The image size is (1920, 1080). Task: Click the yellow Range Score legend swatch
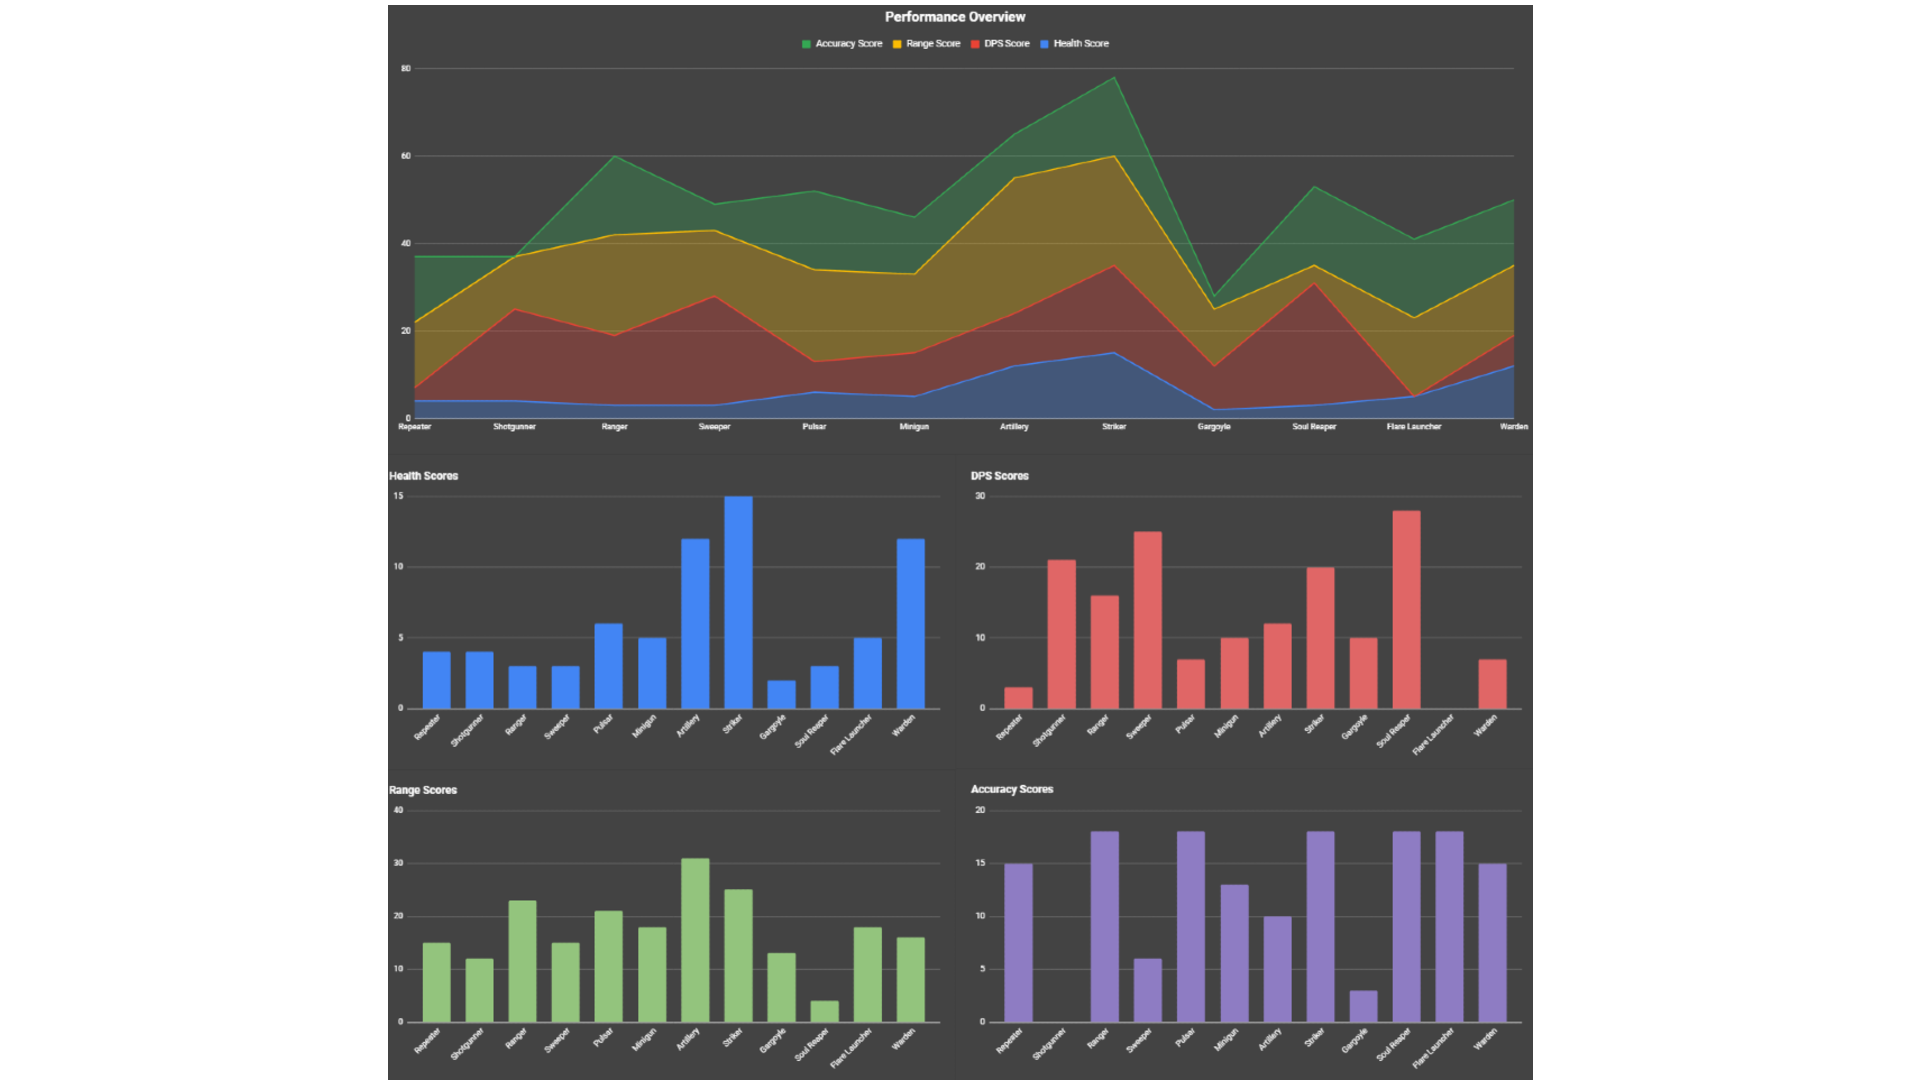point(897,44)
